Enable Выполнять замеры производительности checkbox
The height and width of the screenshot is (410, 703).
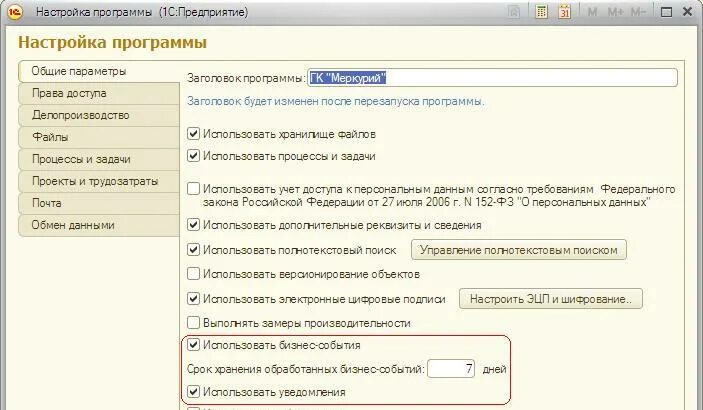(193, 323)
